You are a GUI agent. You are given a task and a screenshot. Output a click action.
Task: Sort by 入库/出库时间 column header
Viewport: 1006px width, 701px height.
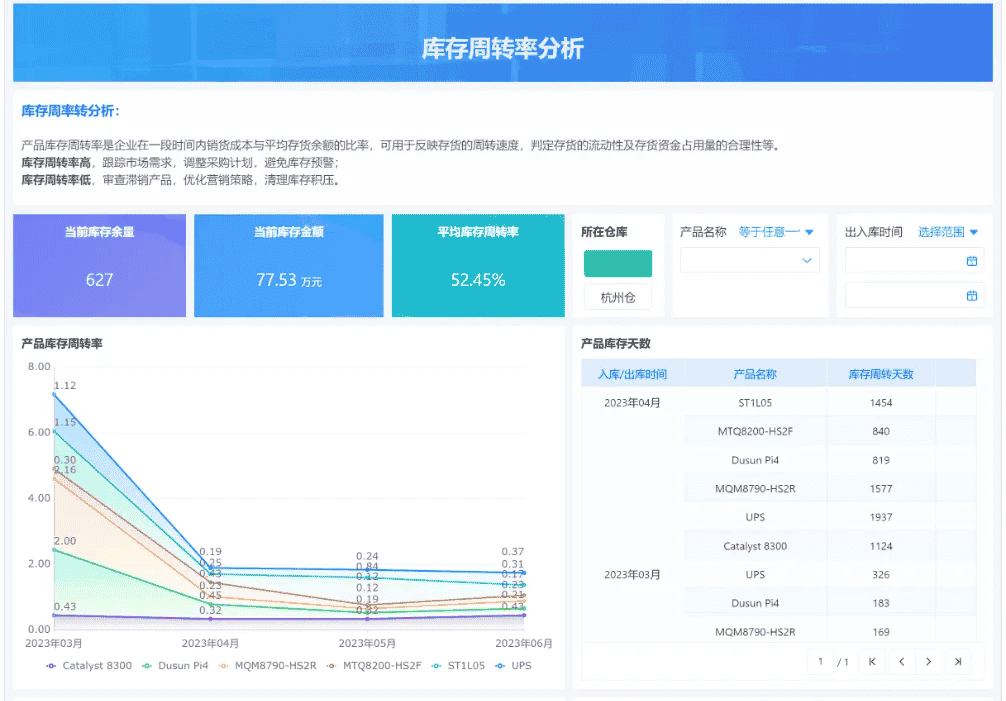(x=633, y=374)
